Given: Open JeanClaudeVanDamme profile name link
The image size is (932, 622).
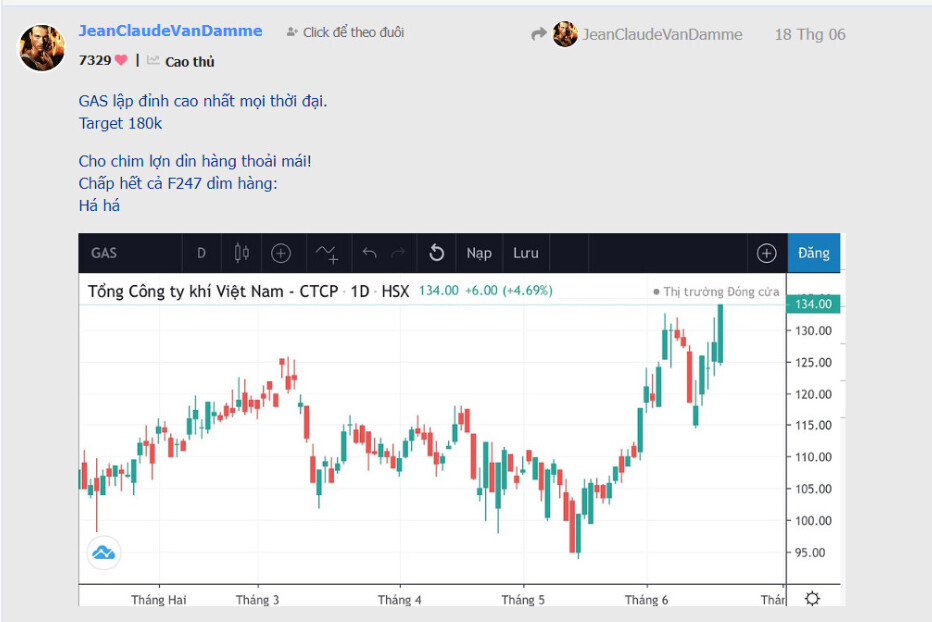Looking at the screenshot, I should 171,31.
